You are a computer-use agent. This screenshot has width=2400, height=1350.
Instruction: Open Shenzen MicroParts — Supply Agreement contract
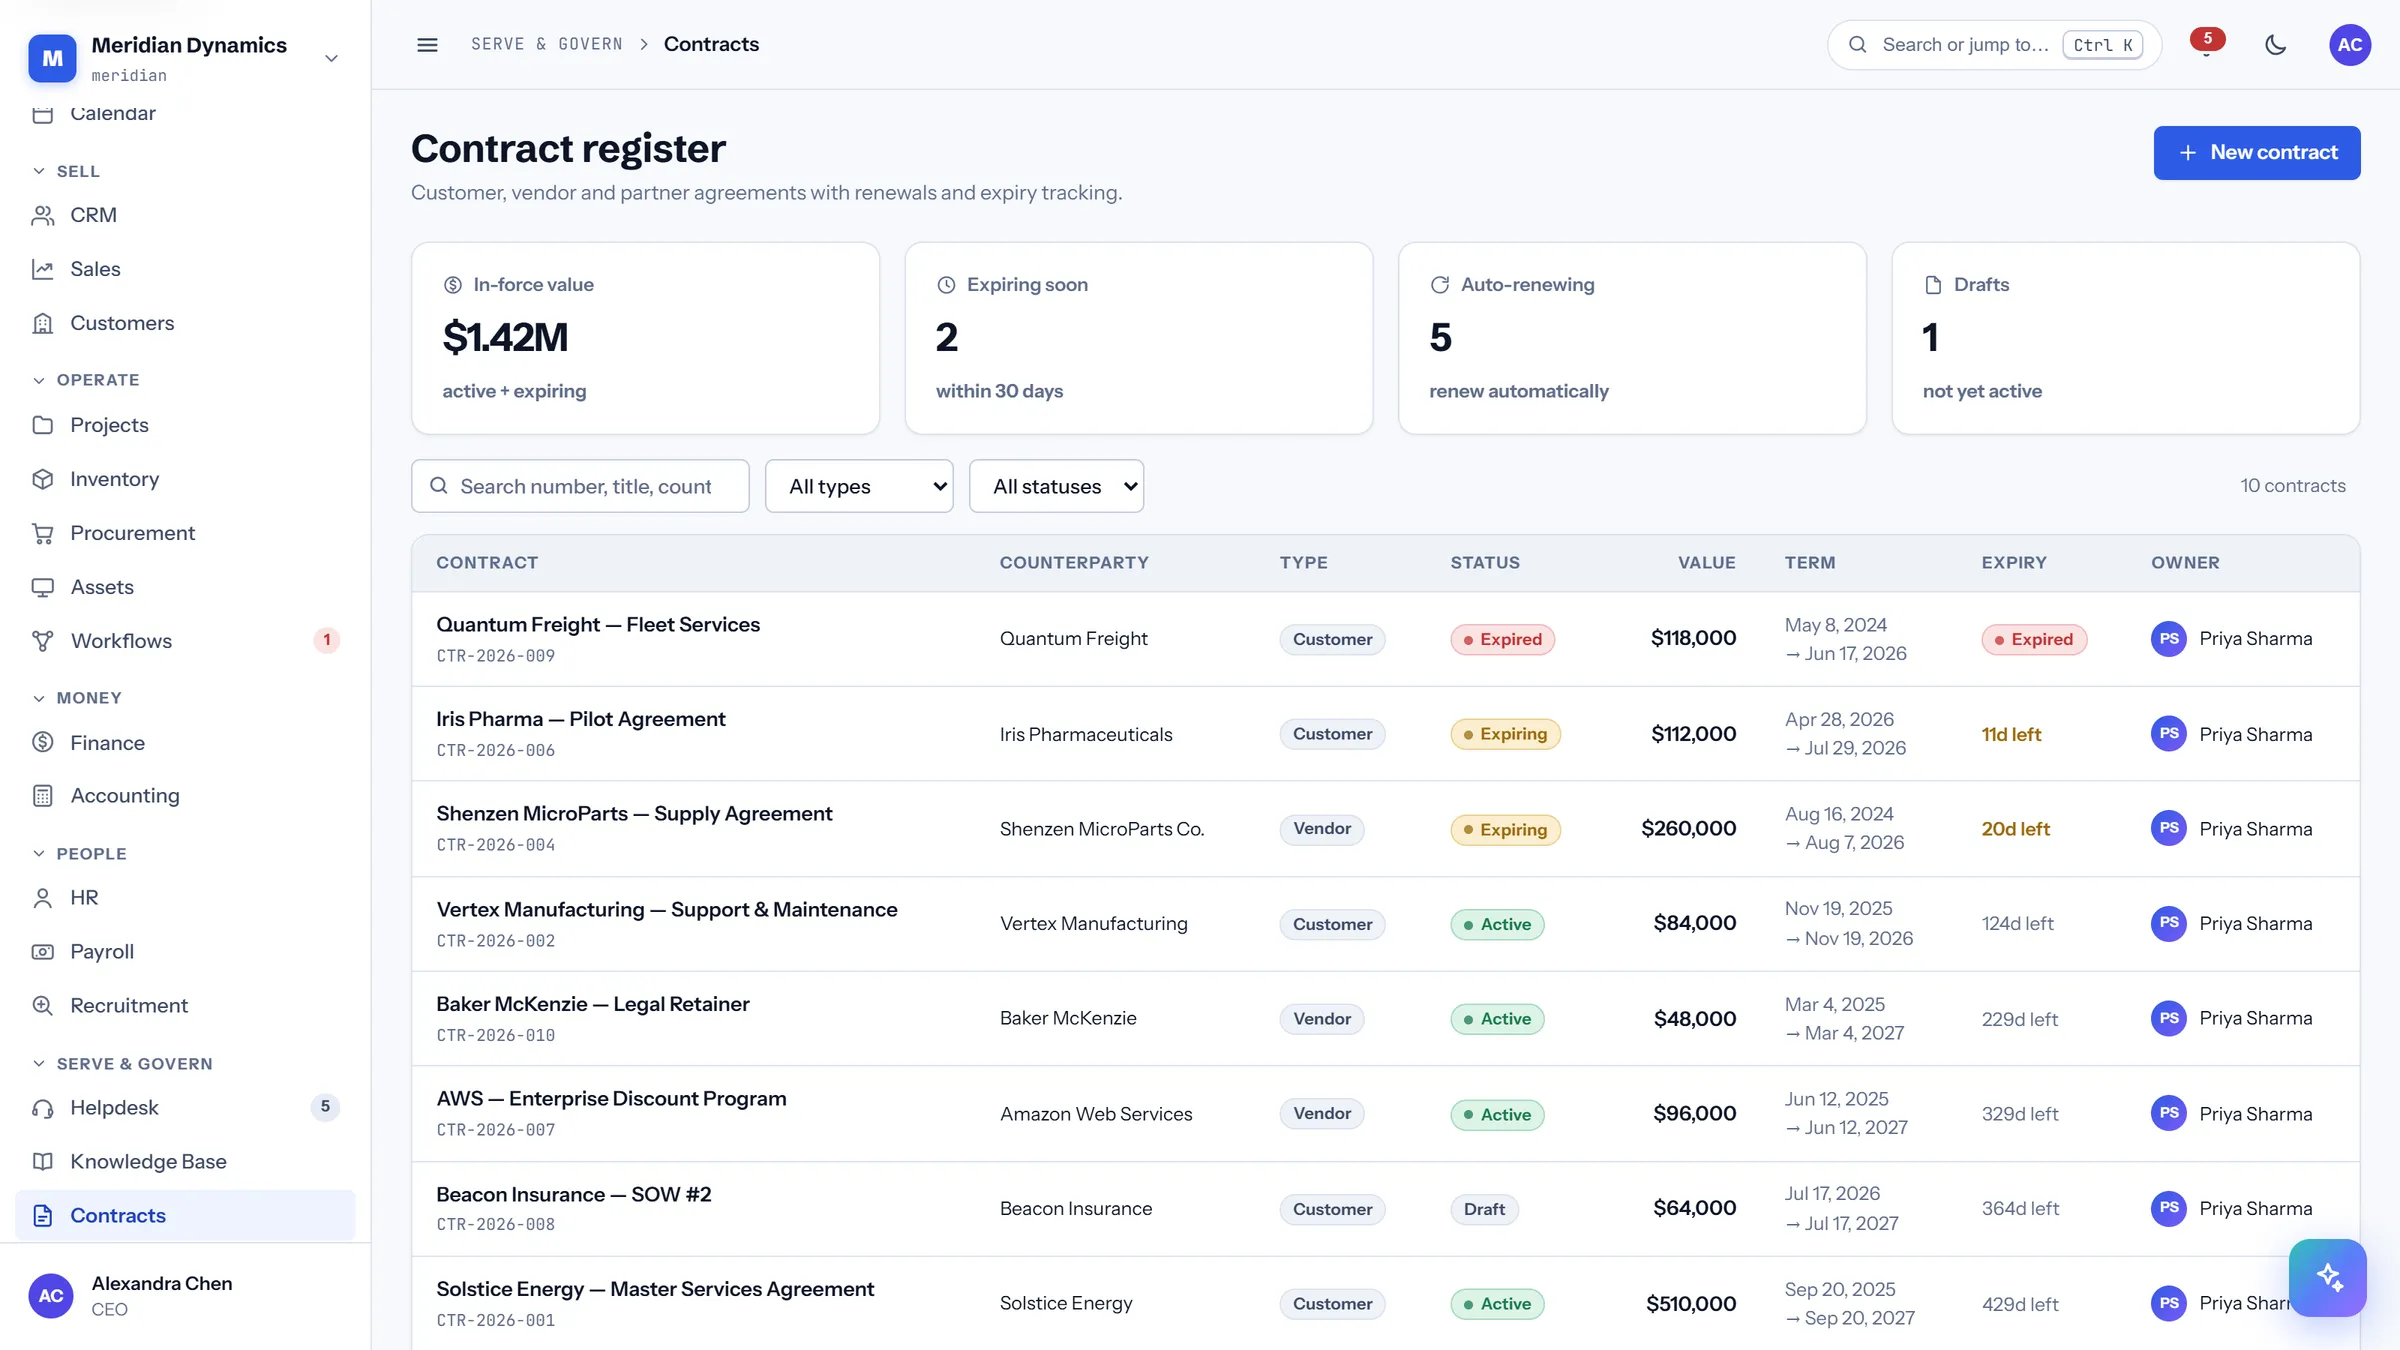tap(634, 814)
